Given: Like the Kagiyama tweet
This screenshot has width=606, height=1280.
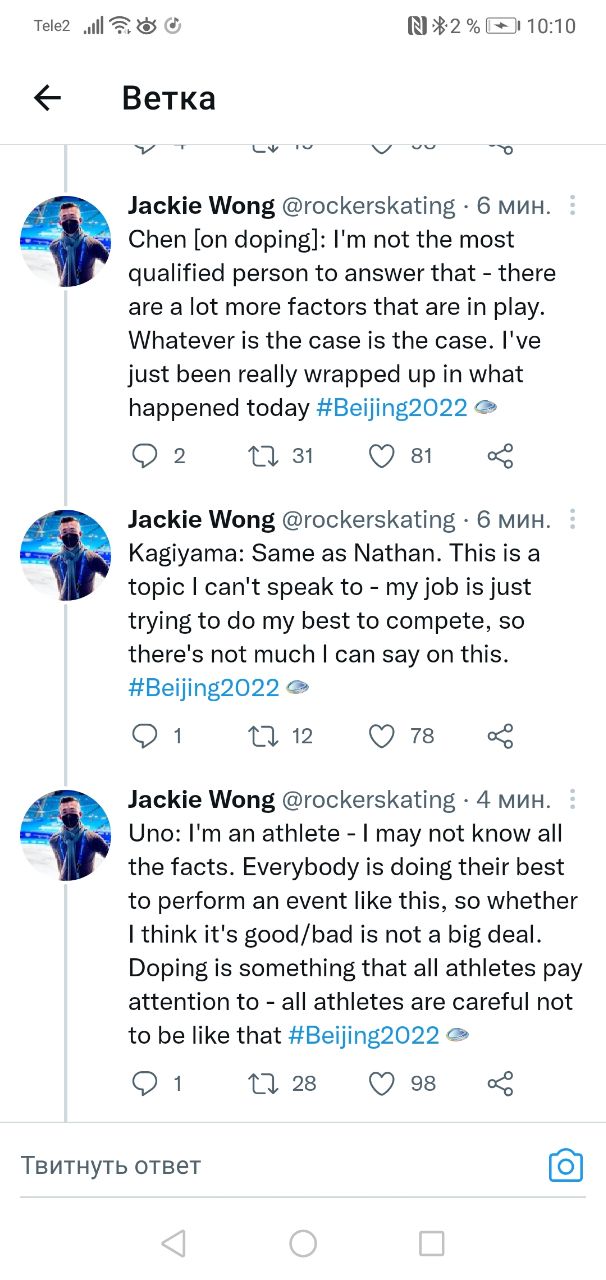Looking at the screenshot, I should click(382, 736).
